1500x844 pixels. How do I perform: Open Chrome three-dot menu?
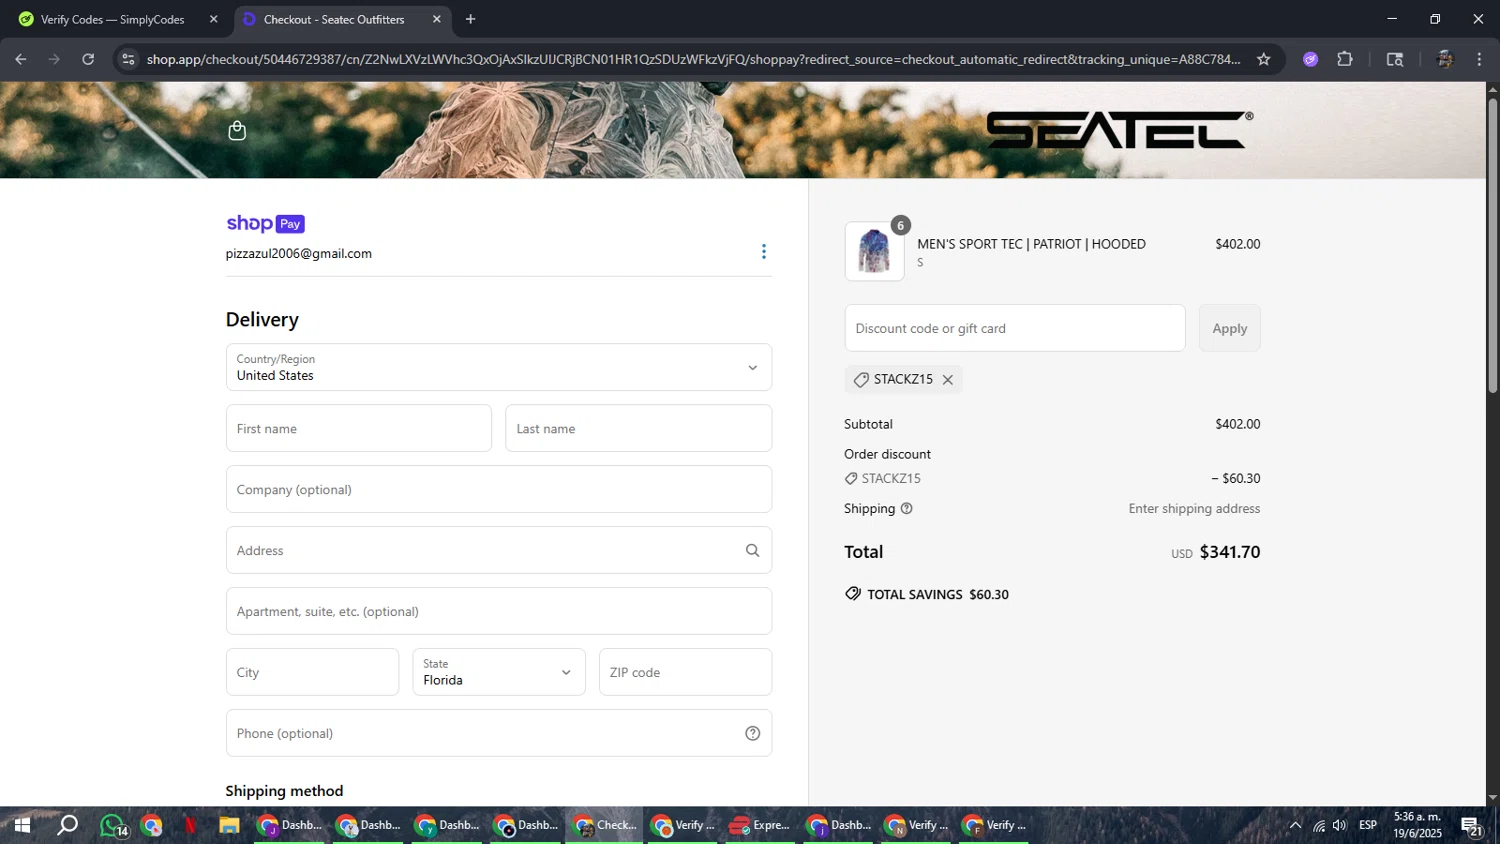pyautogui.click(x=1479, y=59)
